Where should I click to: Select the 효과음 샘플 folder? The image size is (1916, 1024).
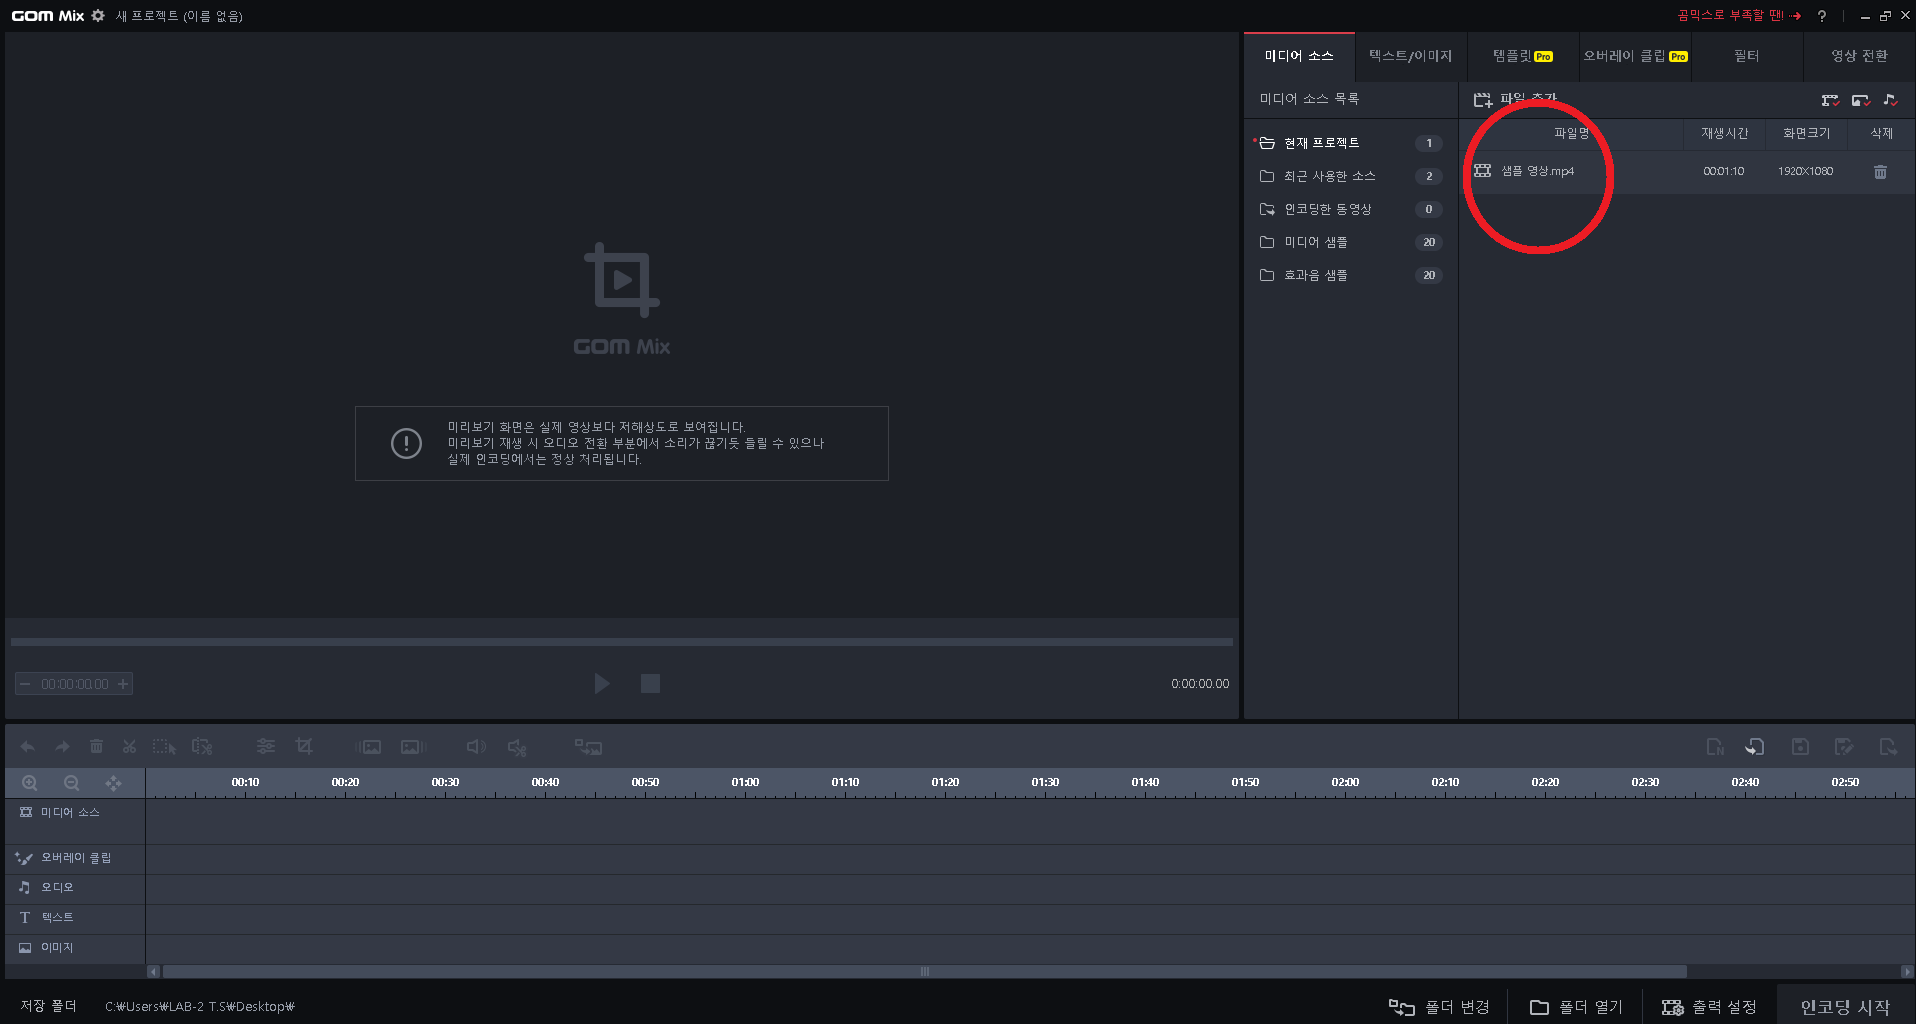click(x=1350, y=275)
